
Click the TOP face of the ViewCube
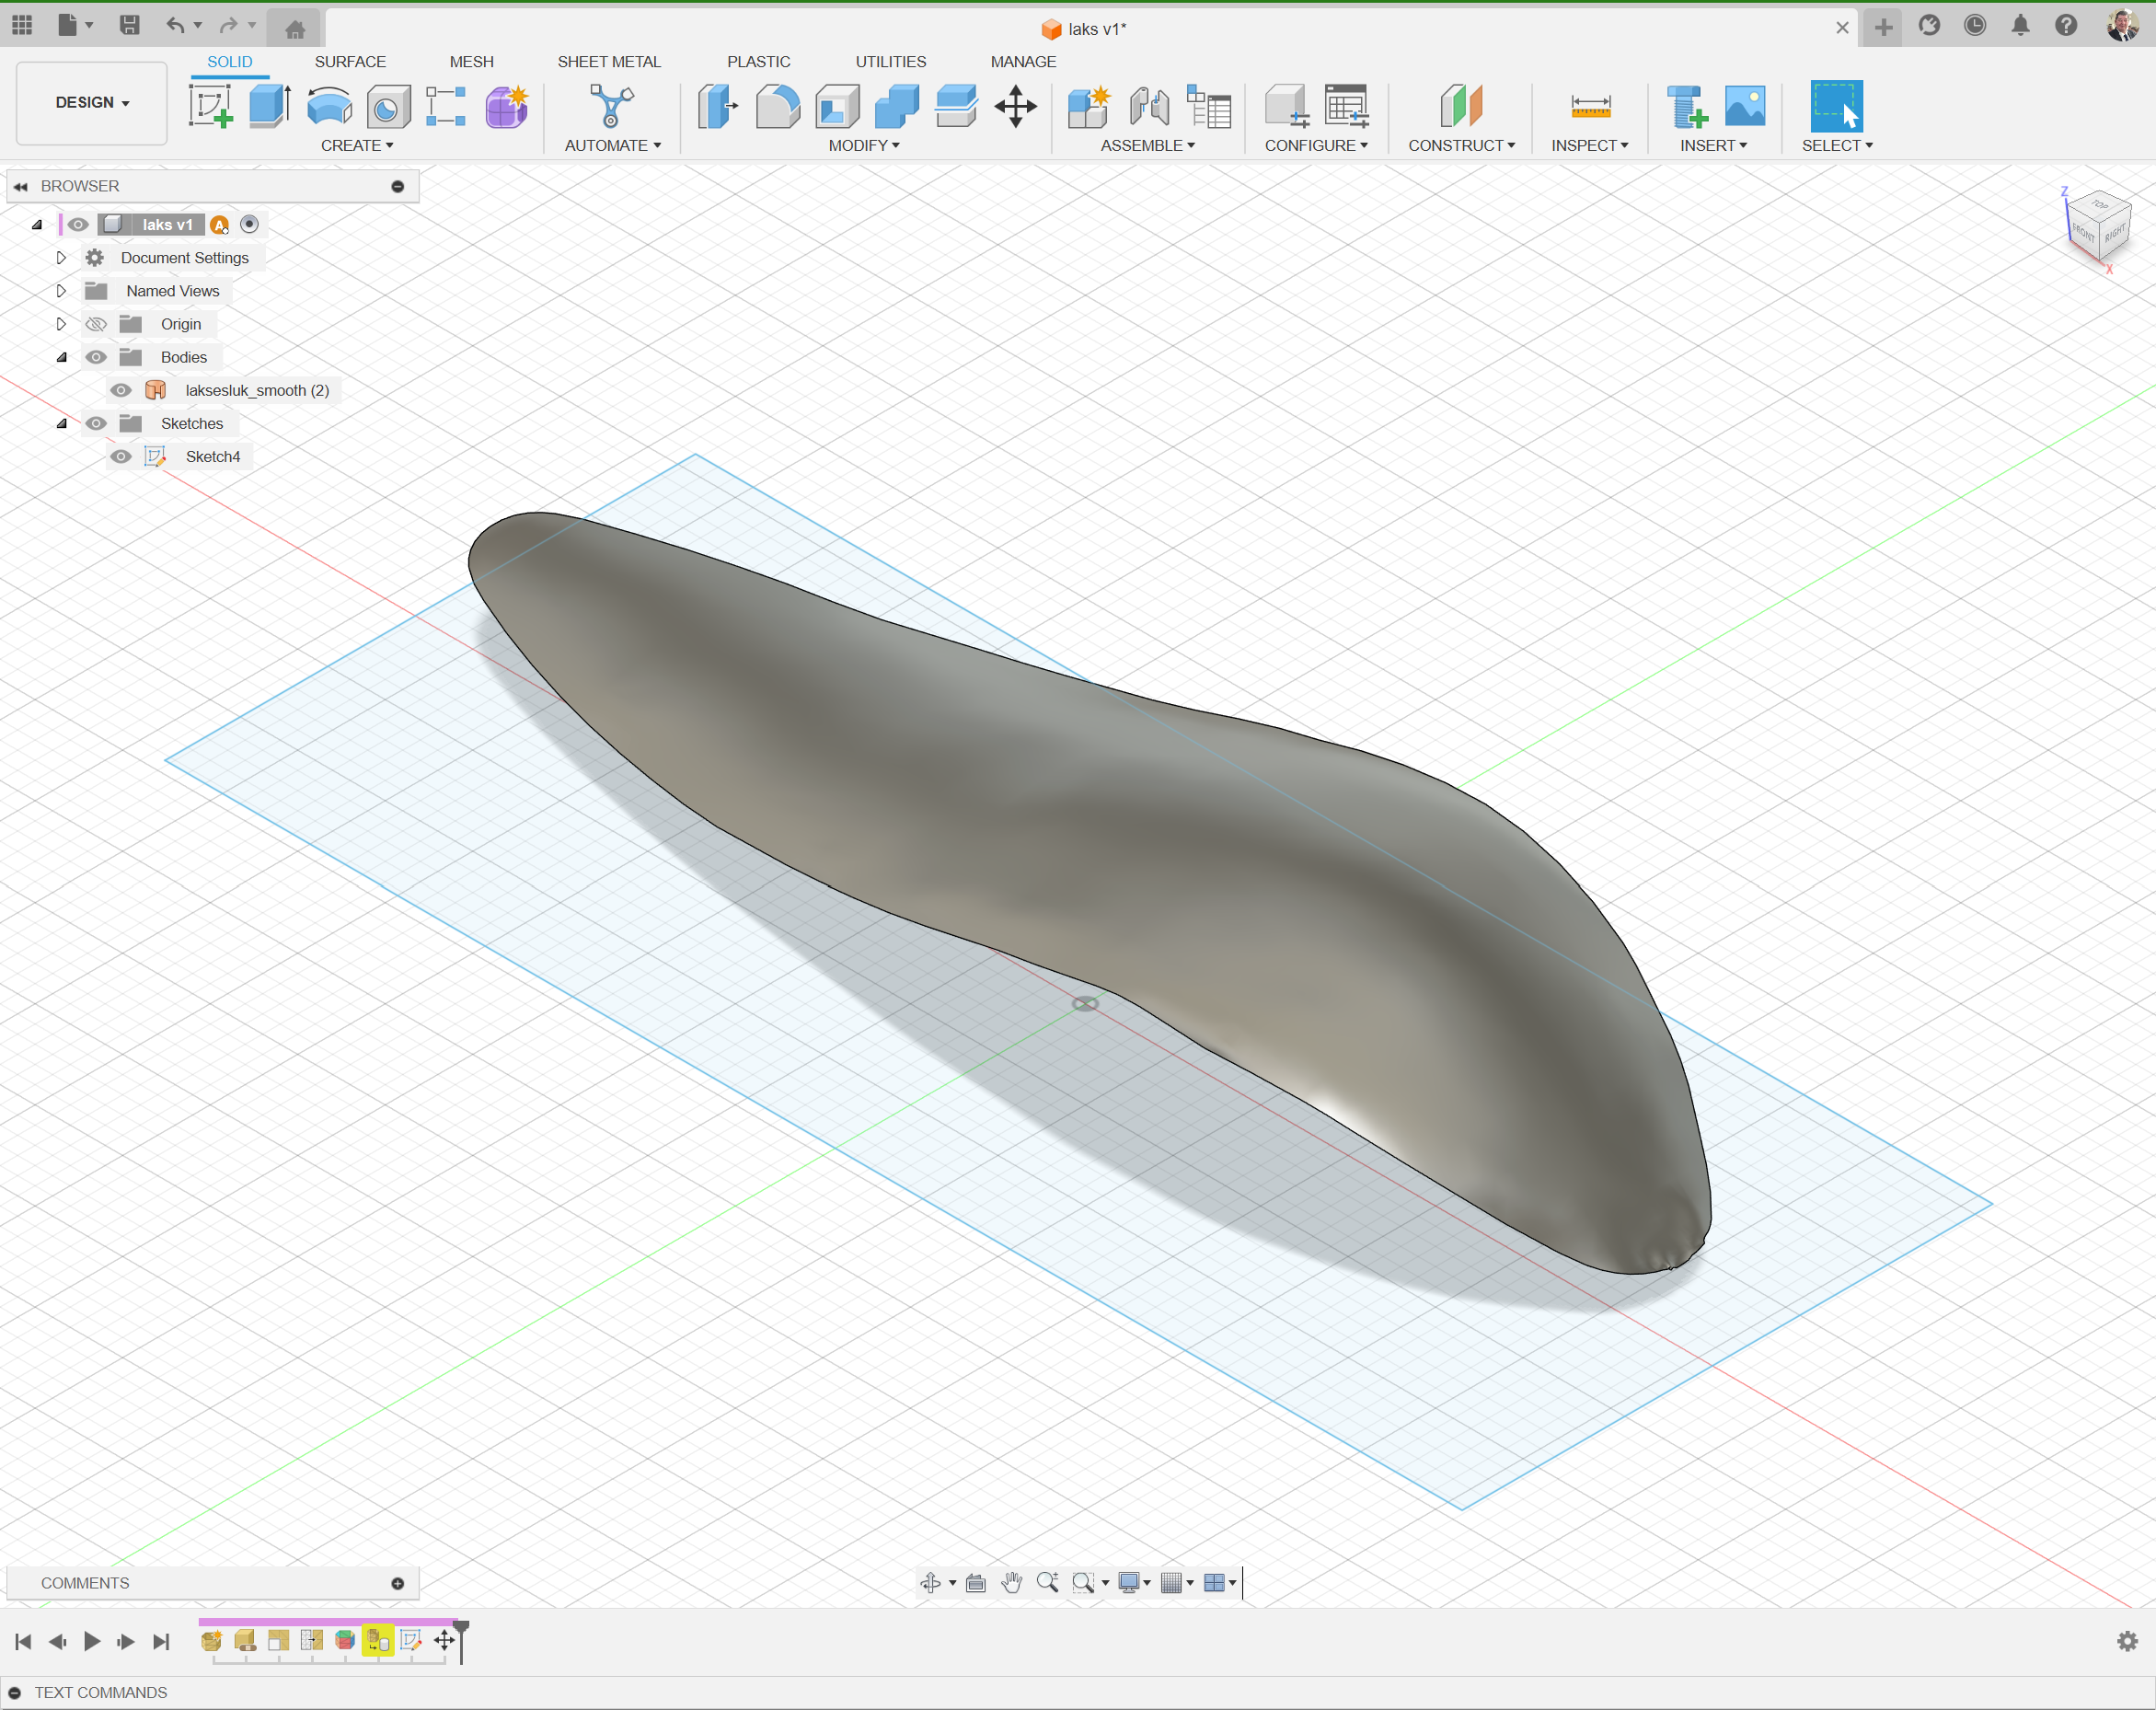coord(2098,205)
